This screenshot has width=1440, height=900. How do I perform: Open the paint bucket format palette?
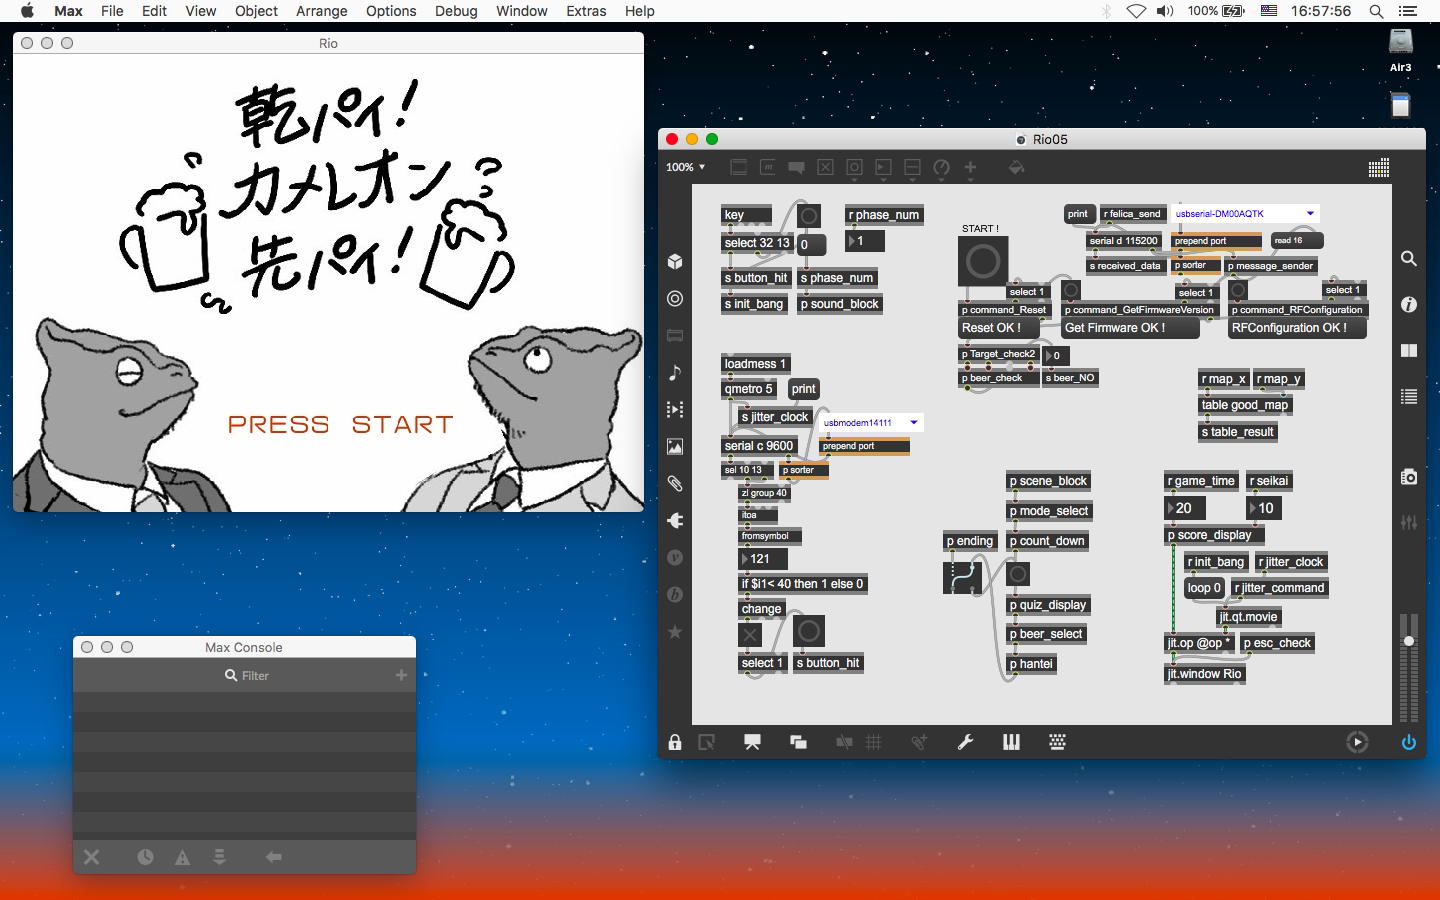[x=1016, y=167]
